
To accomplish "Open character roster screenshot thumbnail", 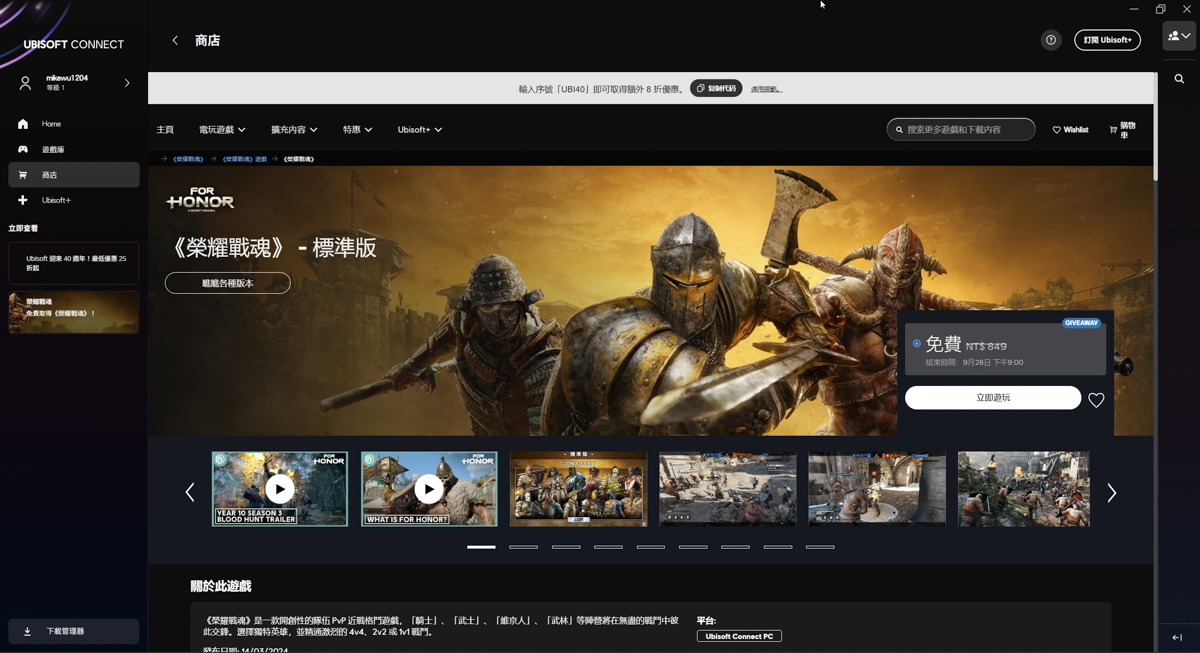I will (578, 489).
